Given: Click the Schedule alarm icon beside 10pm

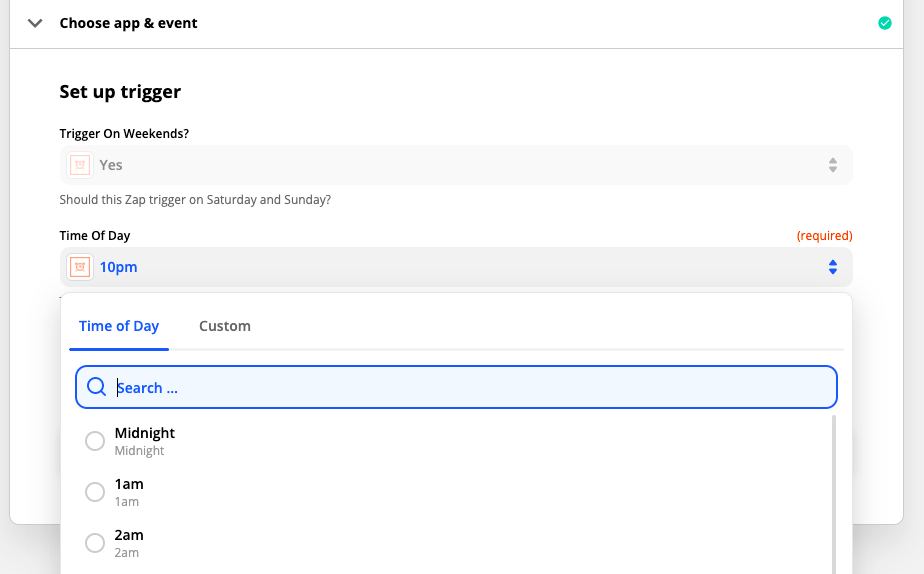Looking at the screenshot, I should pyautogui.click(x=80, y=267).
